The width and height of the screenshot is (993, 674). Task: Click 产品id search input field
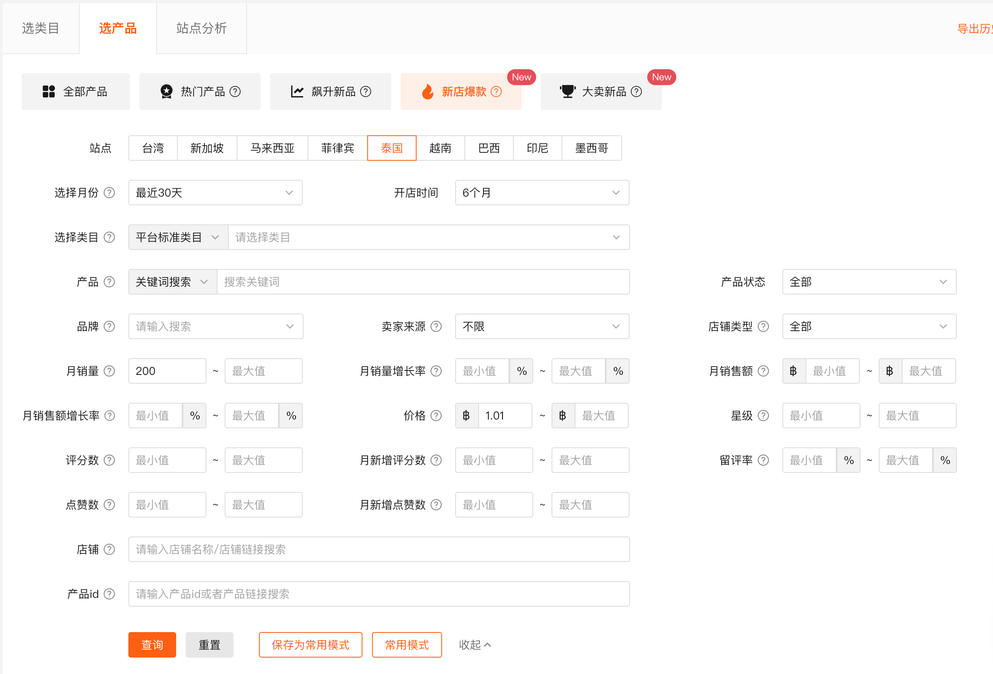tap(379, 594)
